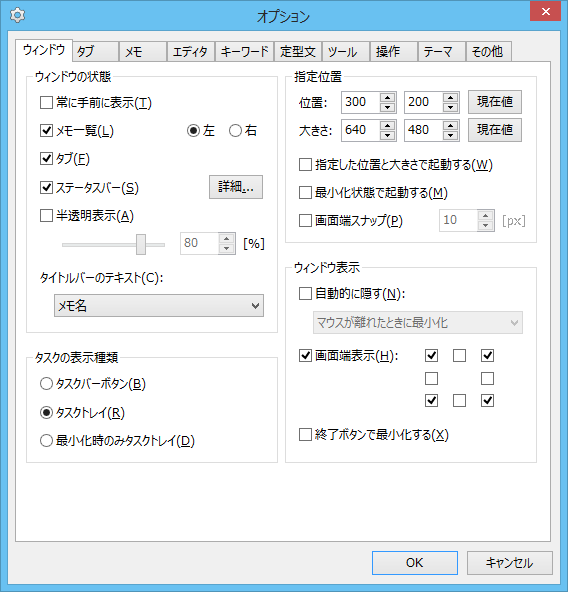
Task: Increase the X position value with up arrow
Action: 387,98
